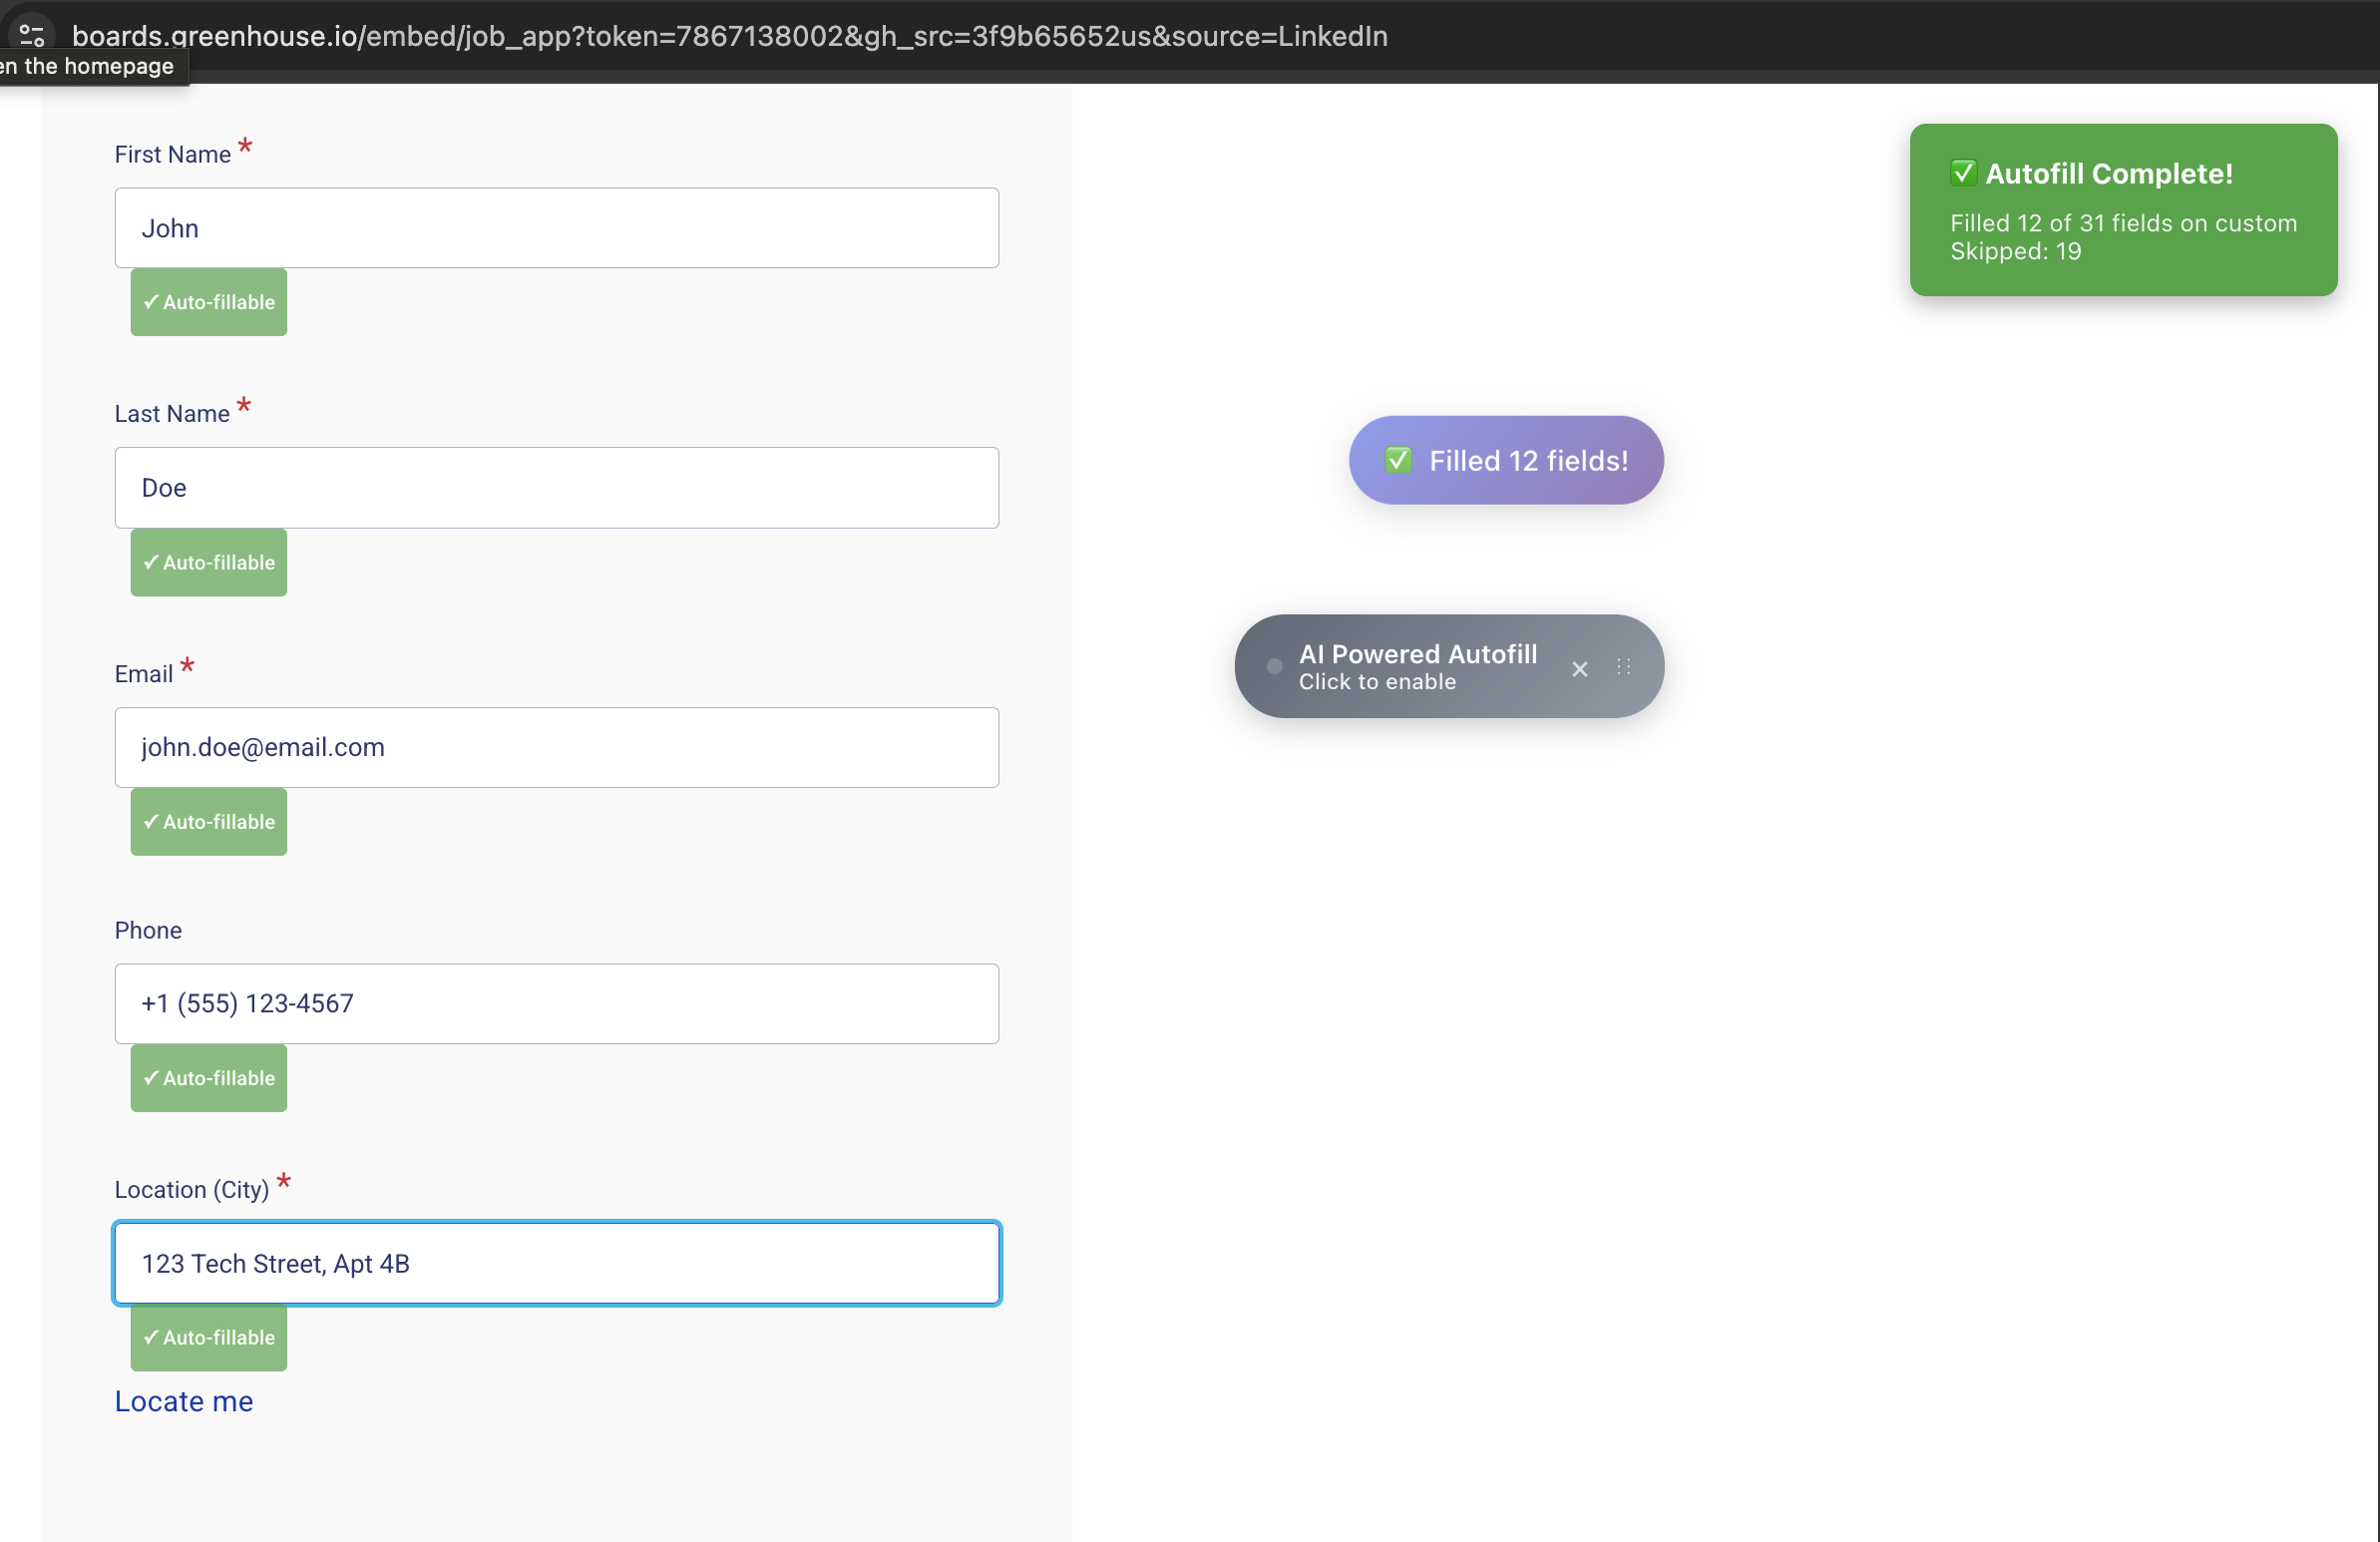Click the checkmark in Filled 12 fields toast

tap(1397, 460)
